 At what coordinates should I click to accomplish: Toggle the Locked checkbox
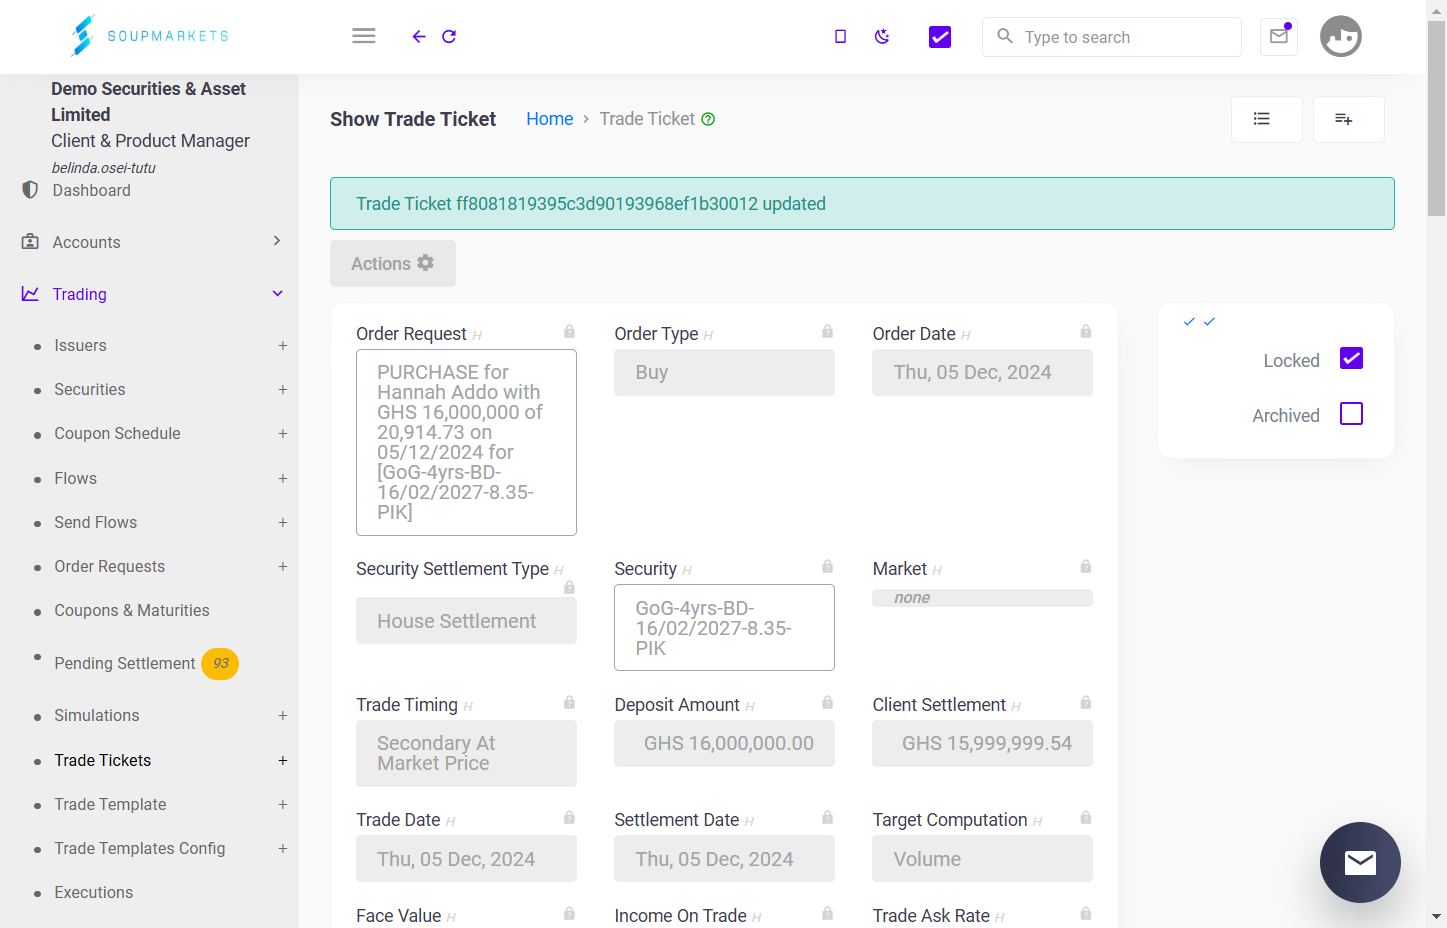pos(1351,358)
